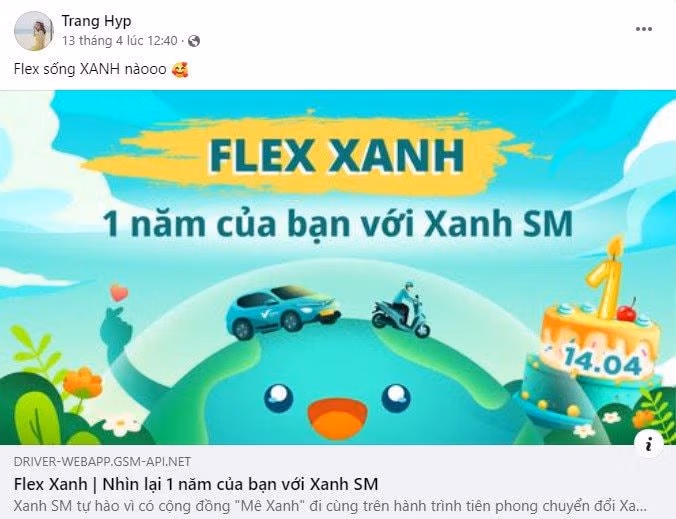
Task: Click the smiling hearts emoji in the caption
Action: [x=179, y=70]
